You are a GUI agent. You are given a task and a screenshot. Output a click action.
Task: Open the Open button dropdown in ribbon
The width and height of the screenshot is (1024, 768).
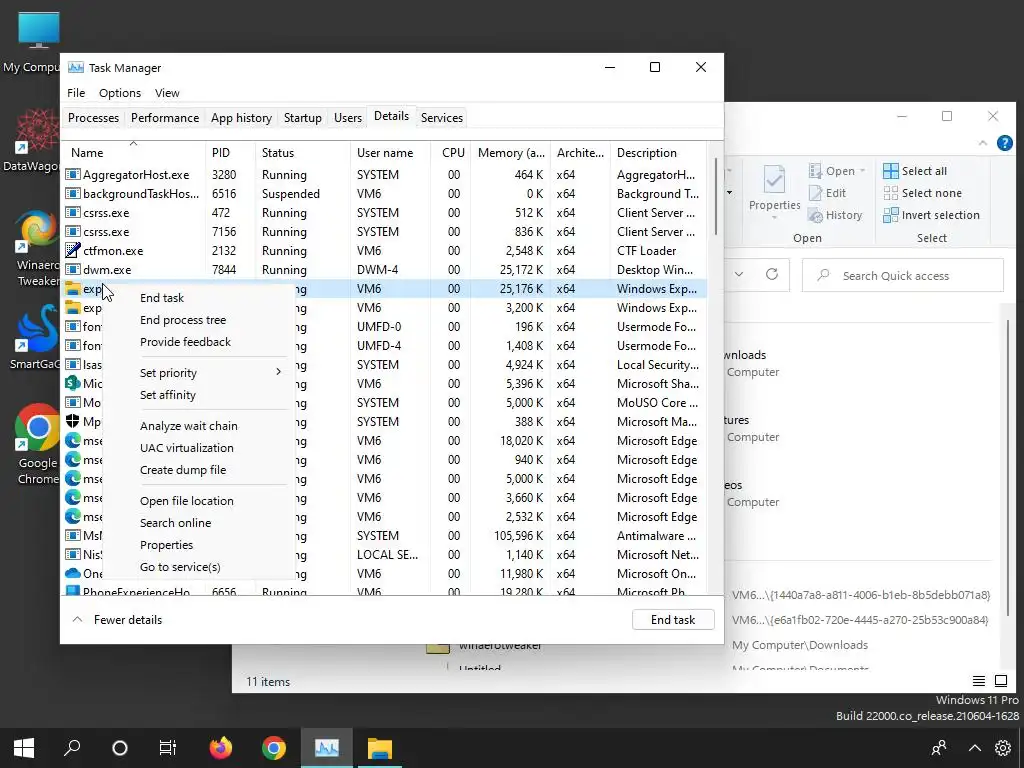coord(862,170)
